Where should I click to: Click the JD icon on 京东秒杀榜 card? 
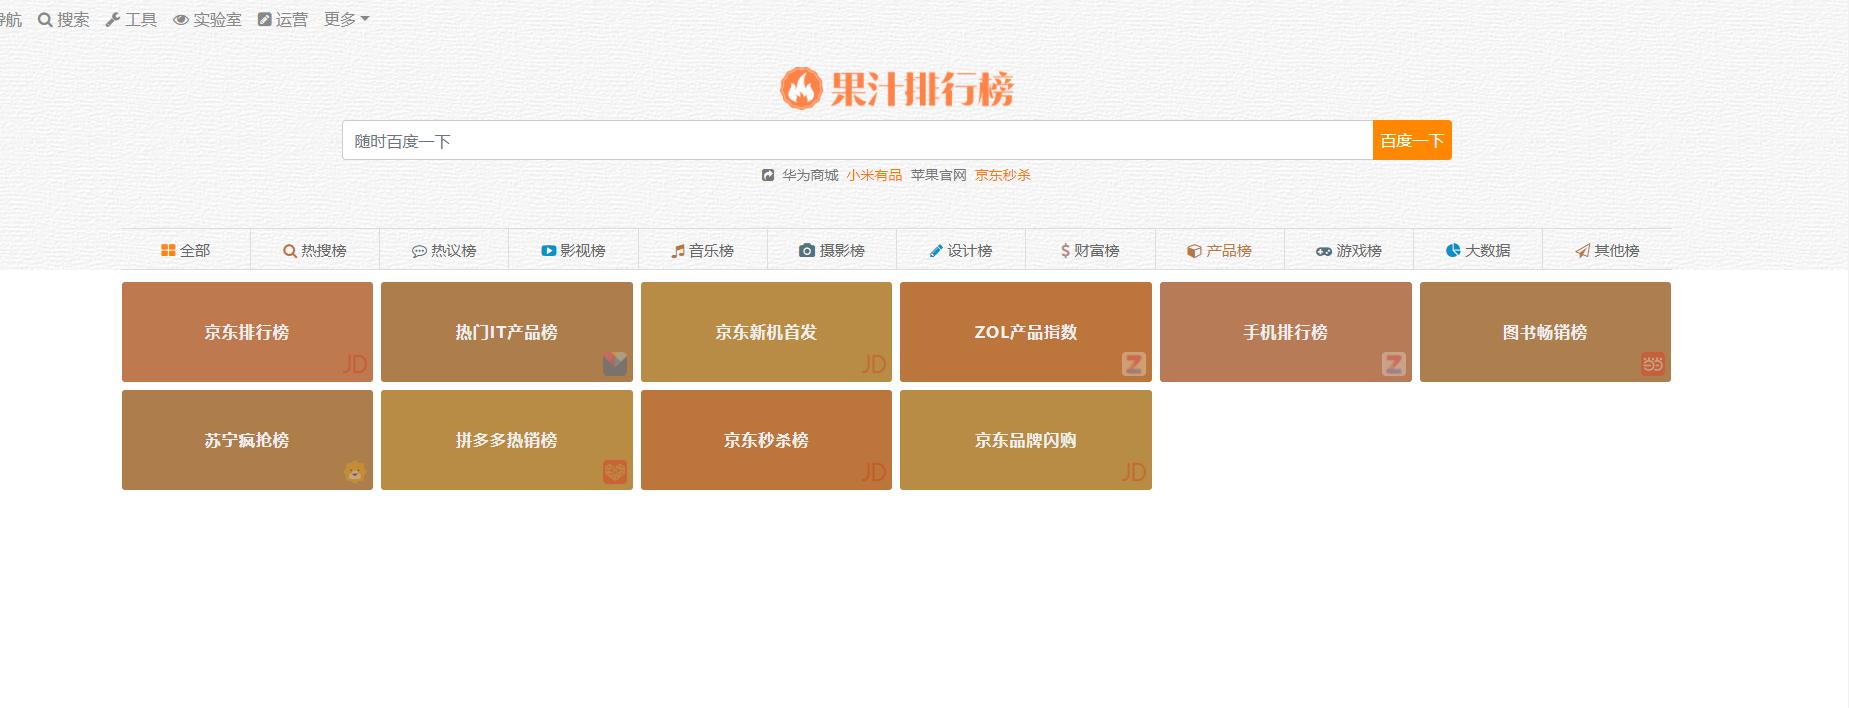pyautogui.click(x=873, y=473)
